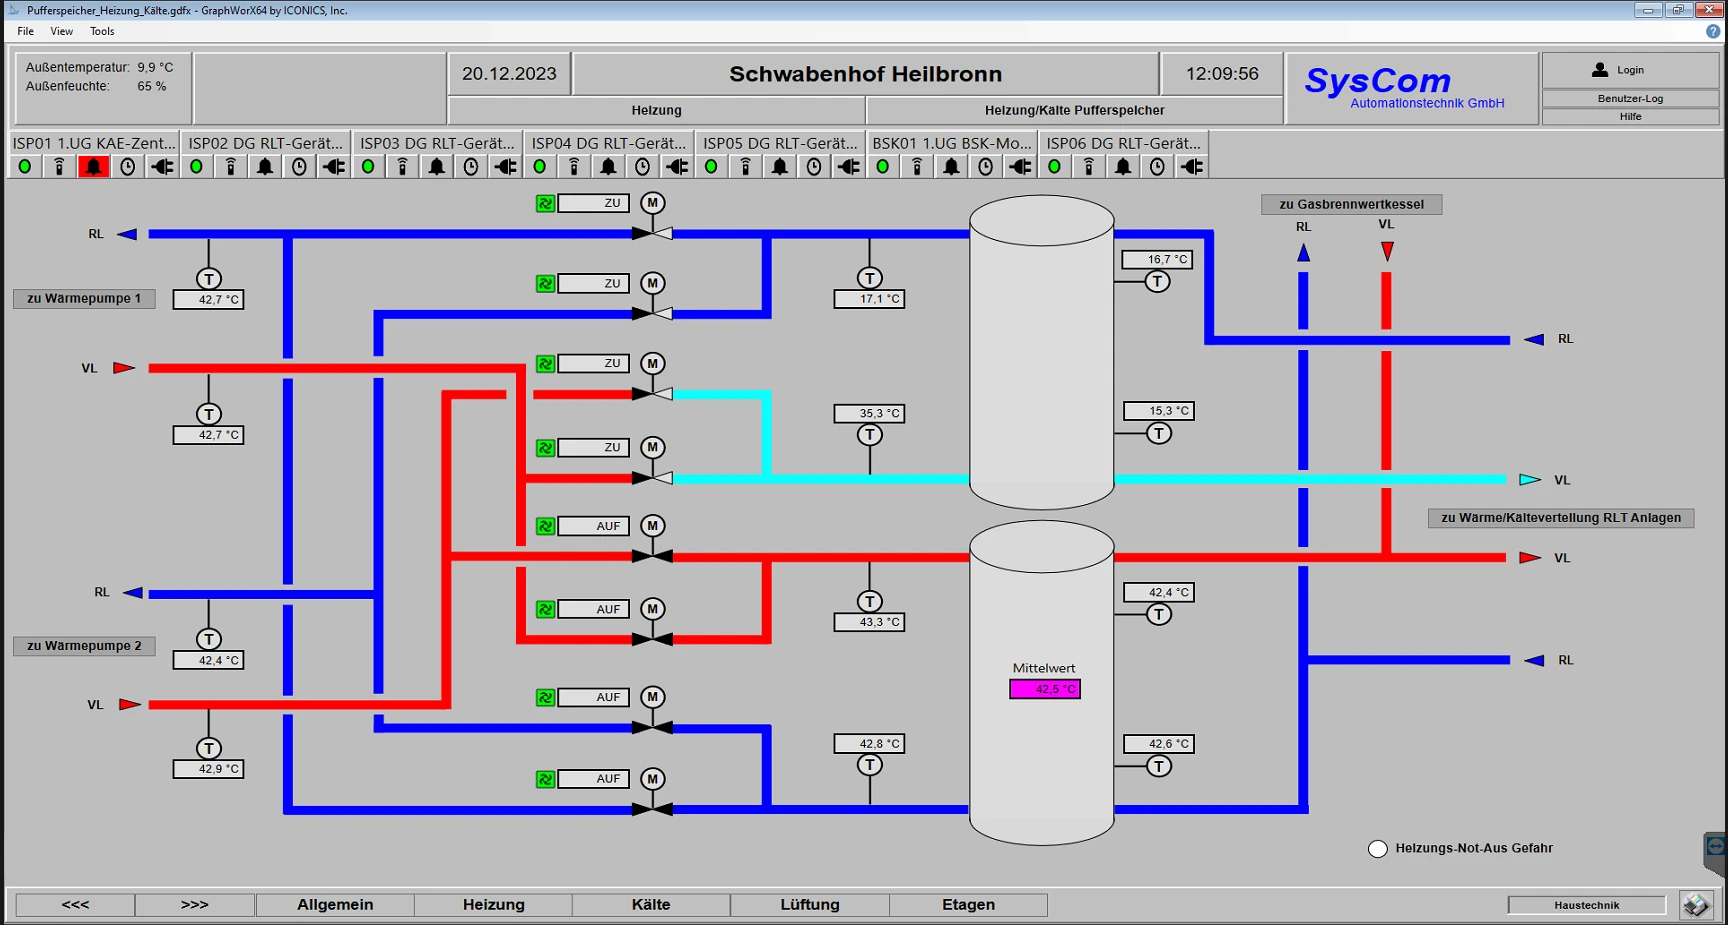
Task: Toggle green mode icon beside bottommost AUF valve
Action: point(545,779)
